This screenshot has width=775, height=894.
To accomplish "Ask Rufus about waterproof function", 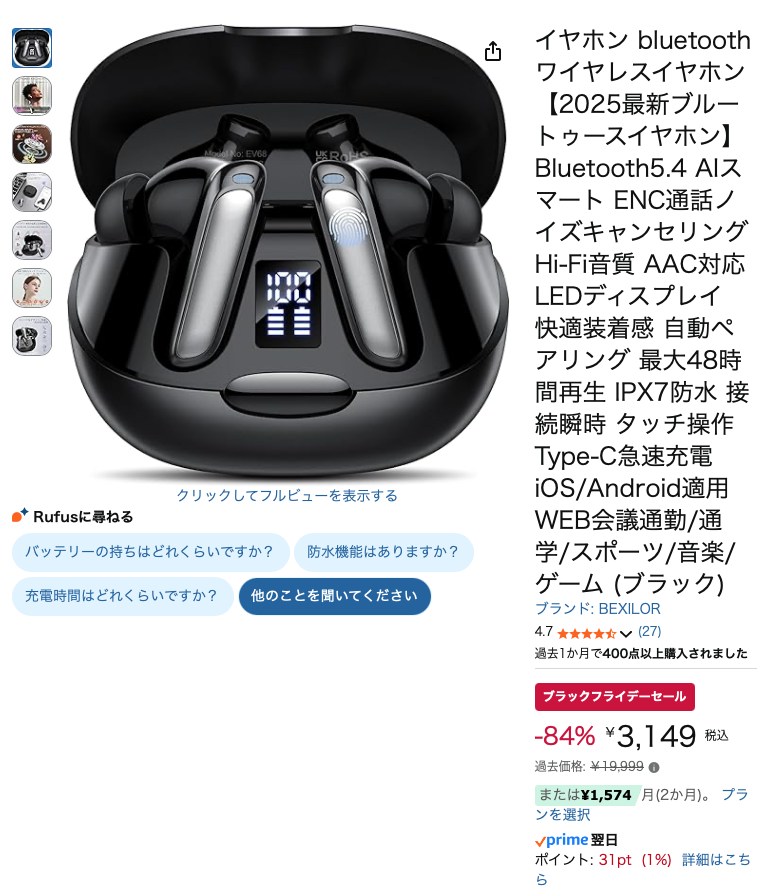I will click(384, 552).
